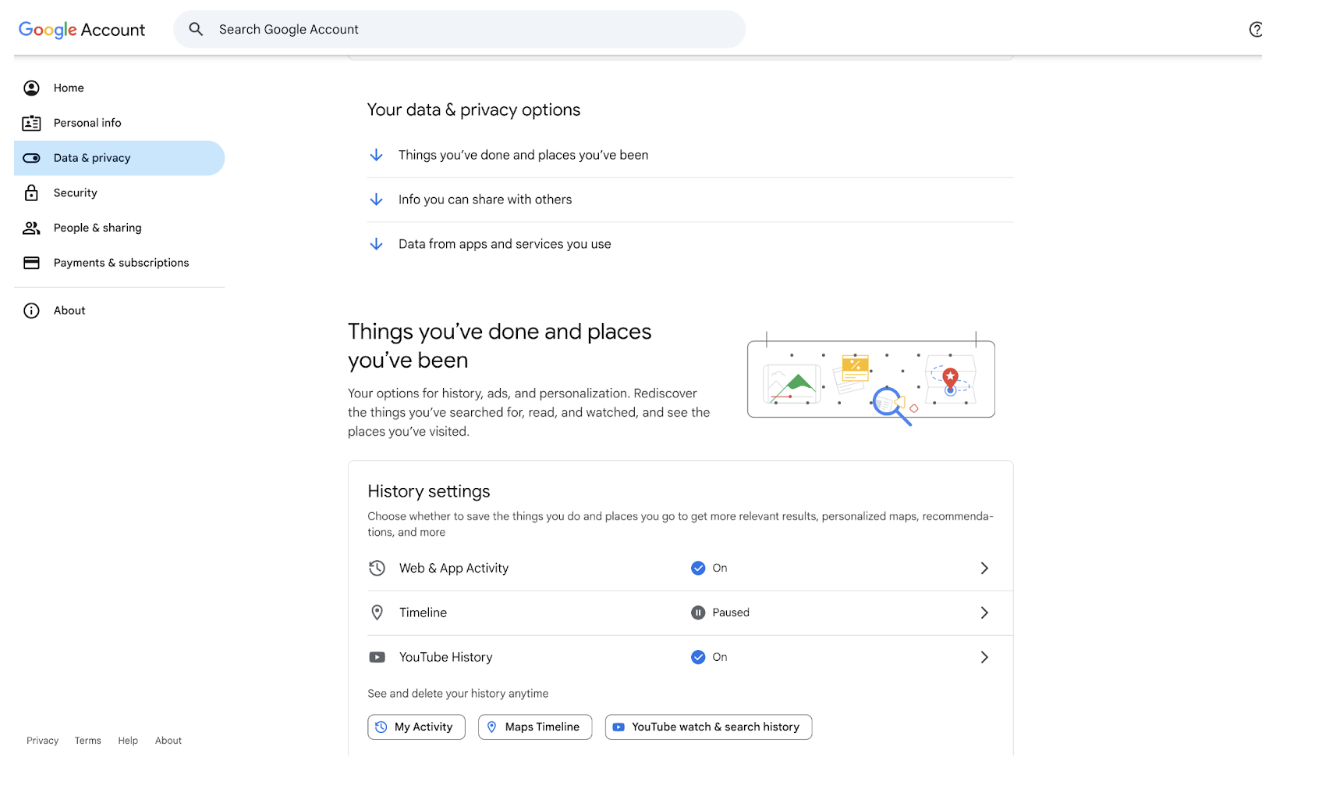The image size is (1334, 806).
Task: Click the help question mark icon
Action: [1255, 30]
